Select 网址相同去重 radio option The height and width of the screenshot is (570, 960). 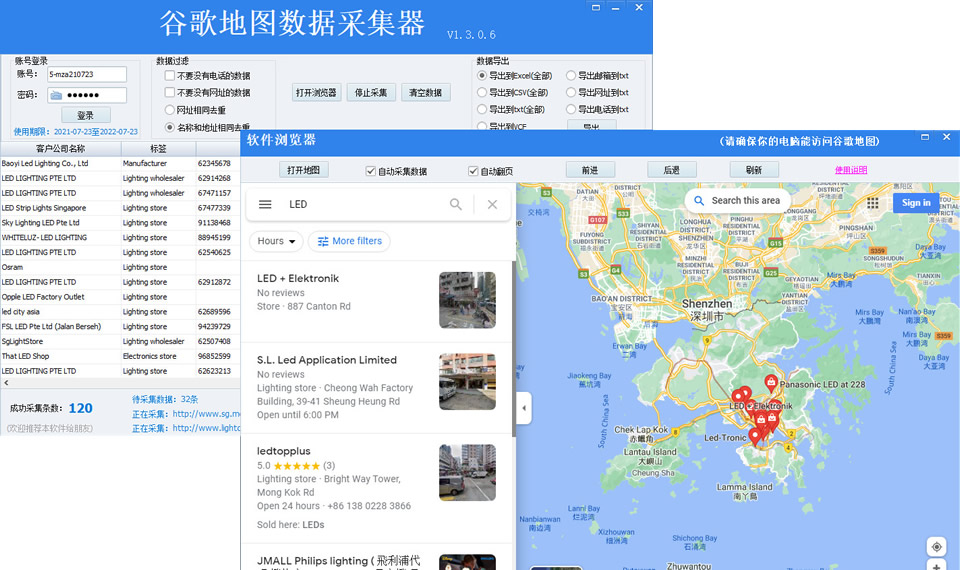(170, 110)
